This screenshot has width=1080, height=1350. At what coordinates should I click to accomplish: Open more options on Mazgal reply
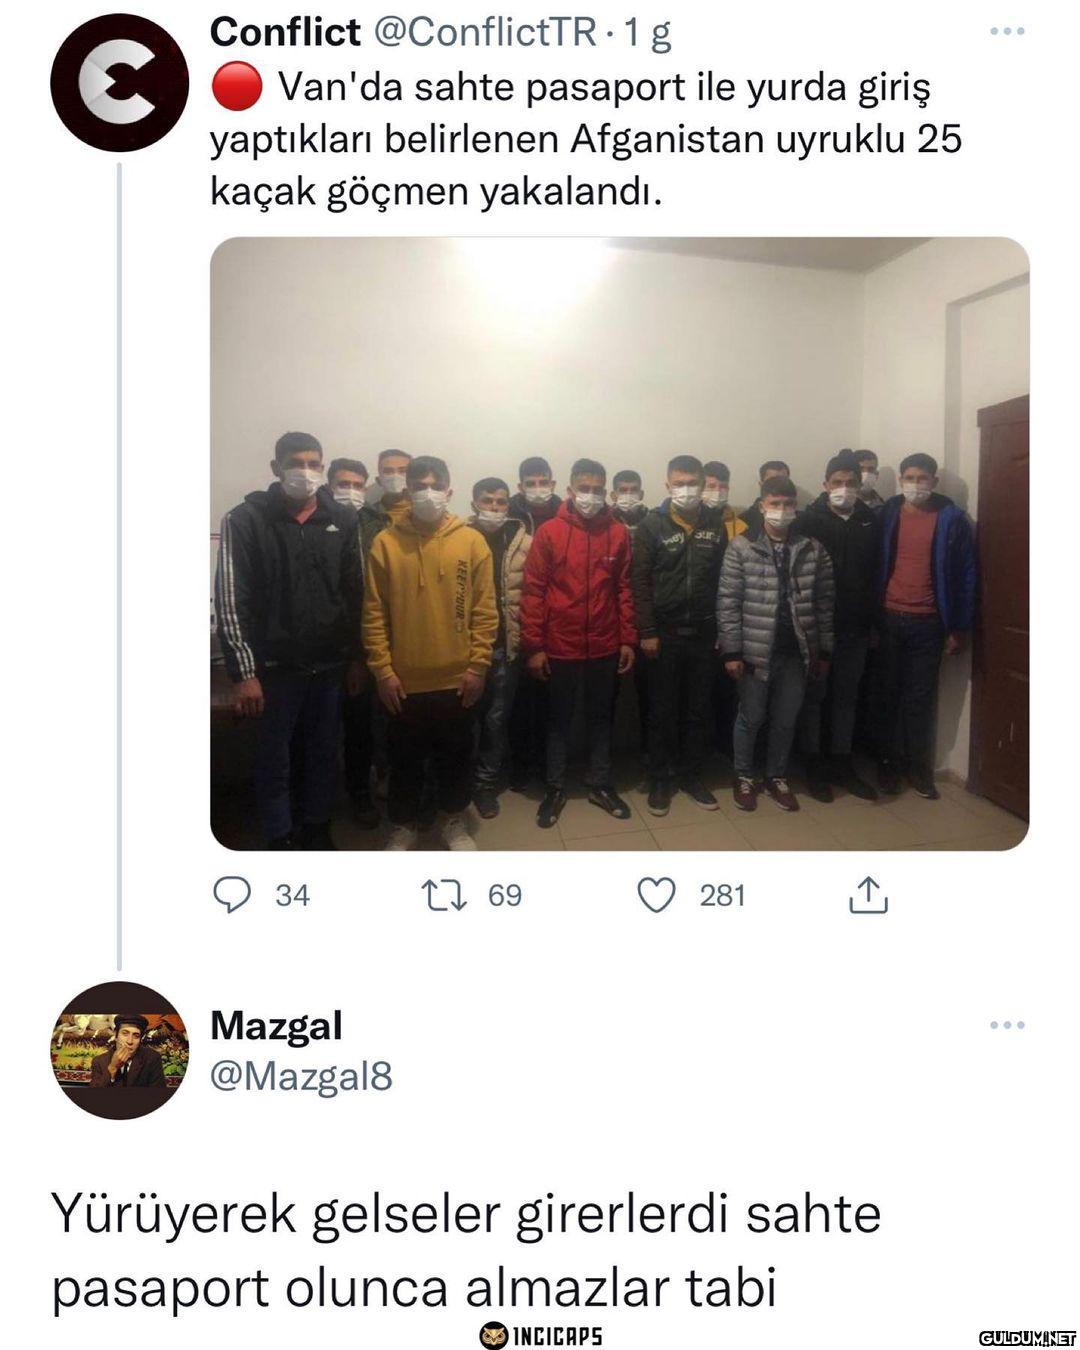click(1007, 1025)
